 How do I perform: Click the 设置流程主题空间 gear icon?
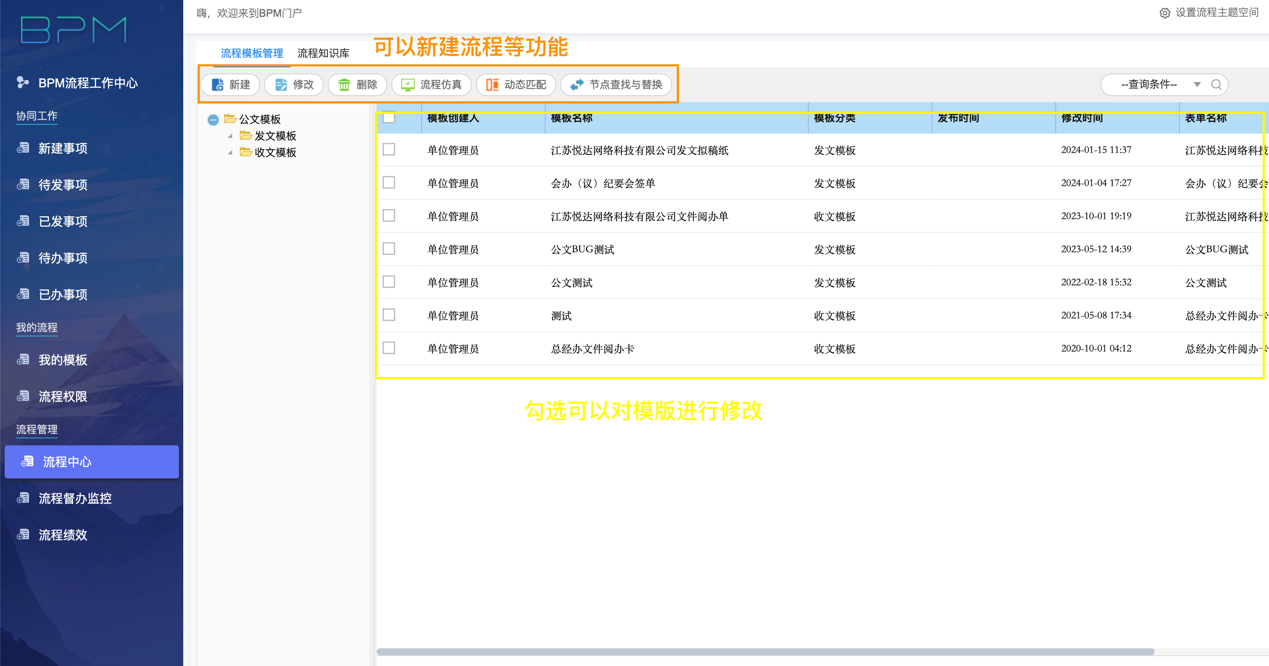(x=1164, y=13)
